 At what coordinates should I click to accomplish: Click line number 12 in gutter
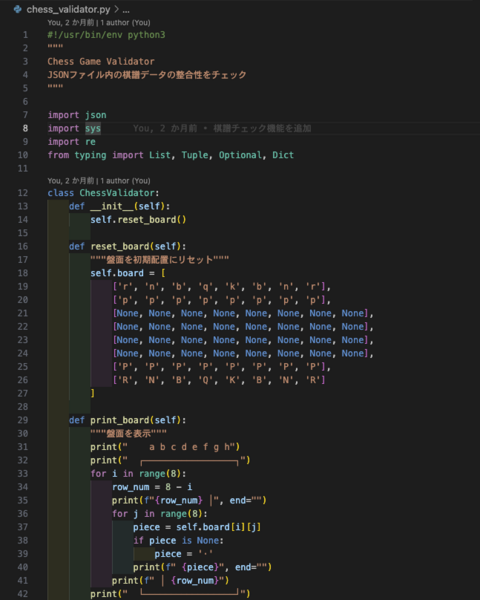click(x=23, y=193)
